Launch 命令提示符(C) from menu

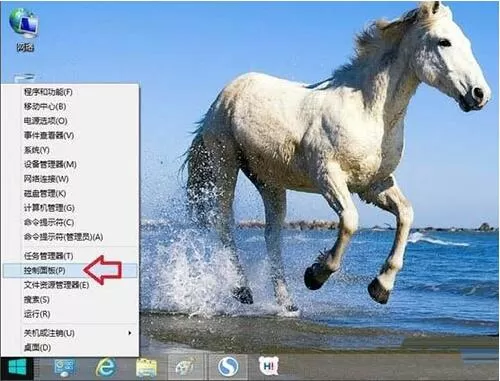[71, 223]
